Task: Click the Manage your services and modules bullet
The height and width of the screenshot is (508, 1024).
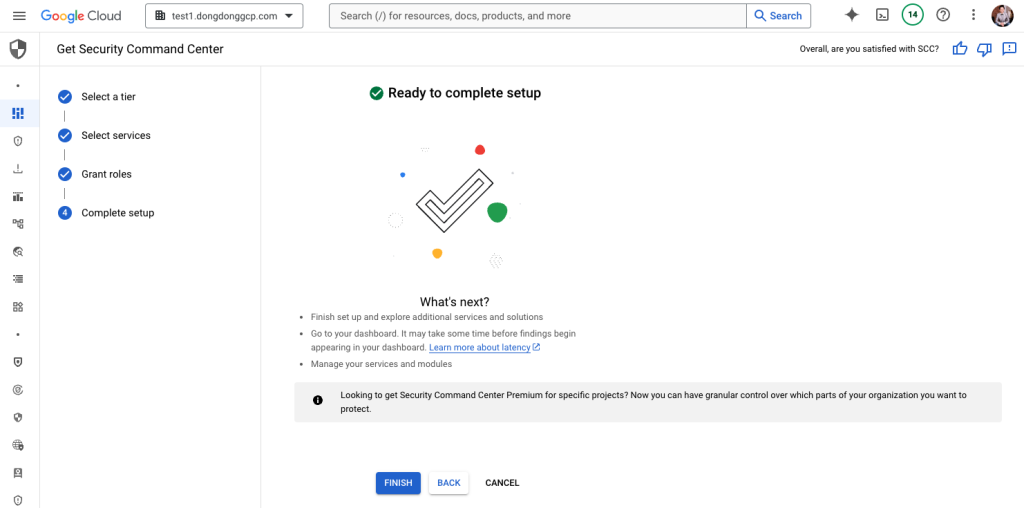Action: click(381, 364)
